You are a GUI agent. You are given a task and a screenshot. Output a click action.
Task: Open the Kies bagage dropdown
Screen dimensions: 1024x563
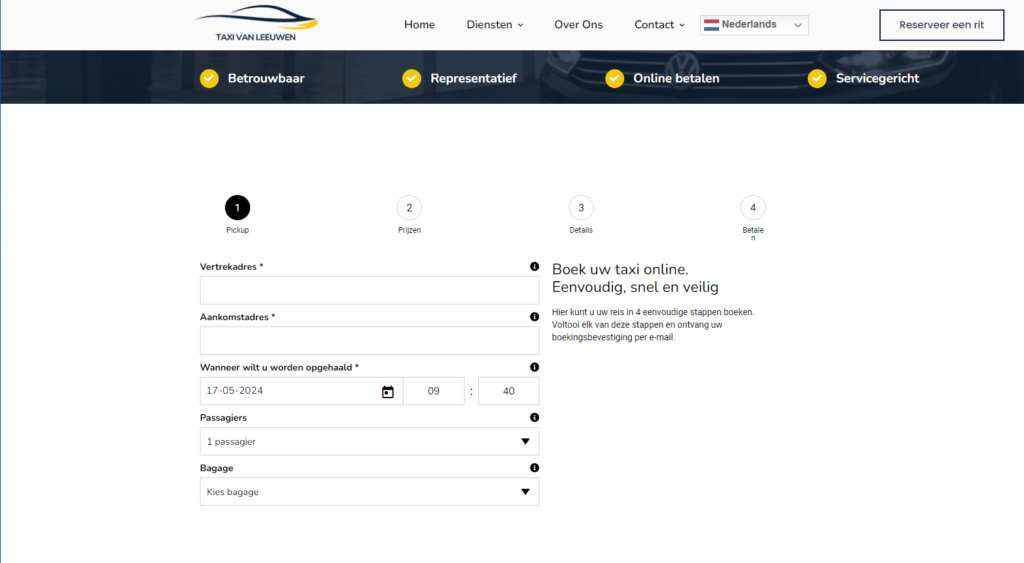click(x=370, y=492)
